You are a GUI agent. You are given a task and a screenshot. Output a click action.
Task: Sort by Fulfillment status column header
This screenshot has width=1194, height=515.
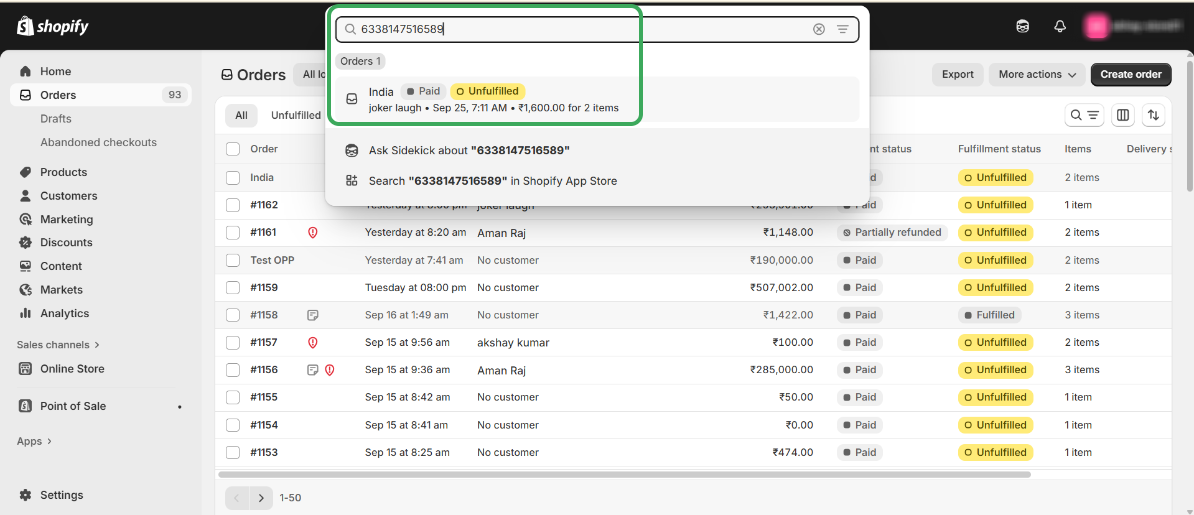click(x=999, y=149)
